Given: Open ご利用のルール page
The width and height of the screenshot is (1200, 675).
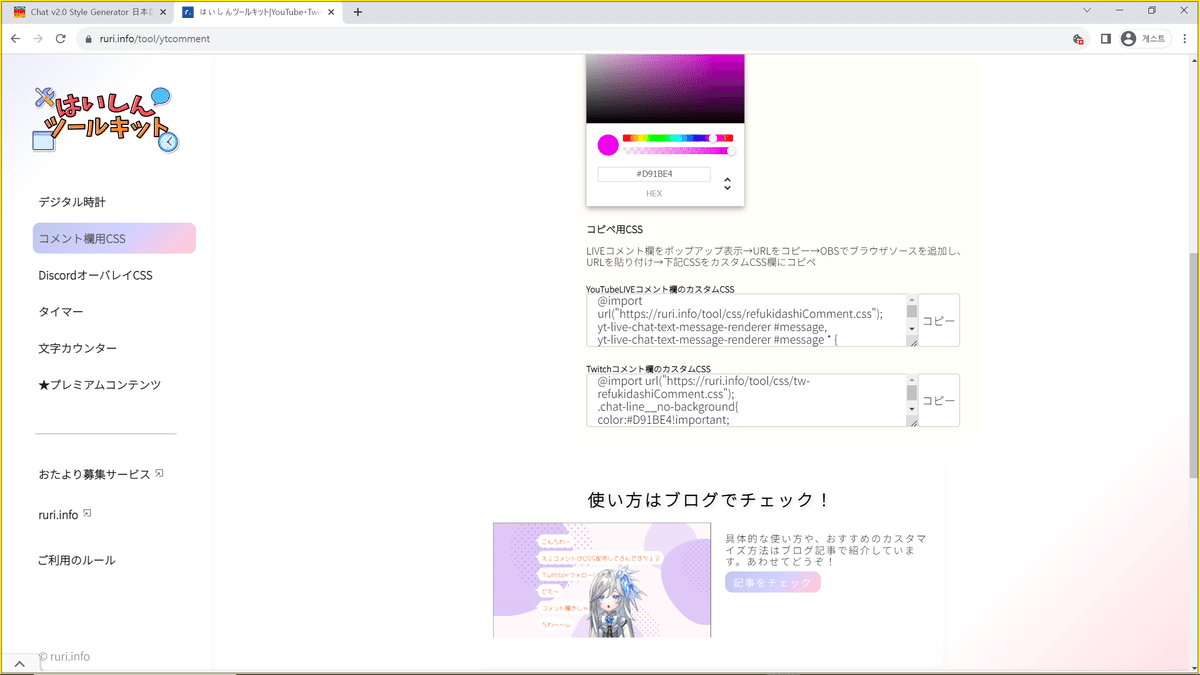Looking at the screenshot, I should point(77,560).
